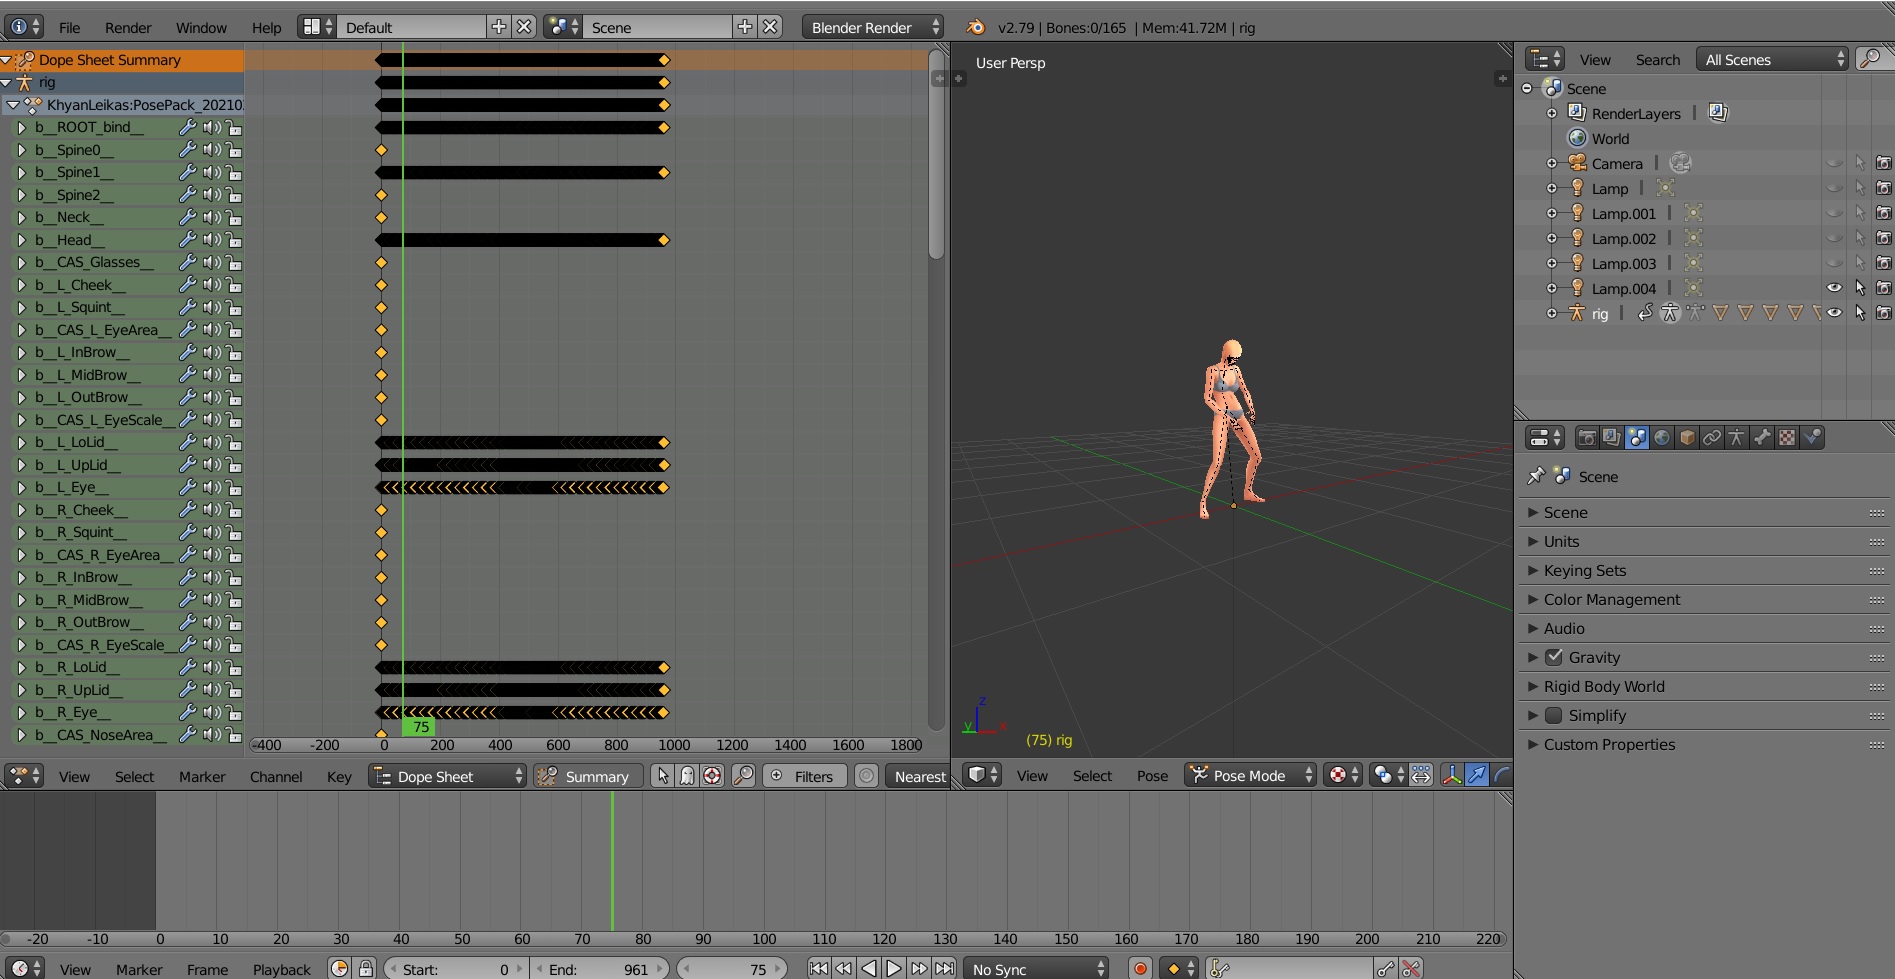Click the outliner search magnifier icon
Image resolution: width=1895 pixels, height=979 pixels.
[x=1869, y=59]
